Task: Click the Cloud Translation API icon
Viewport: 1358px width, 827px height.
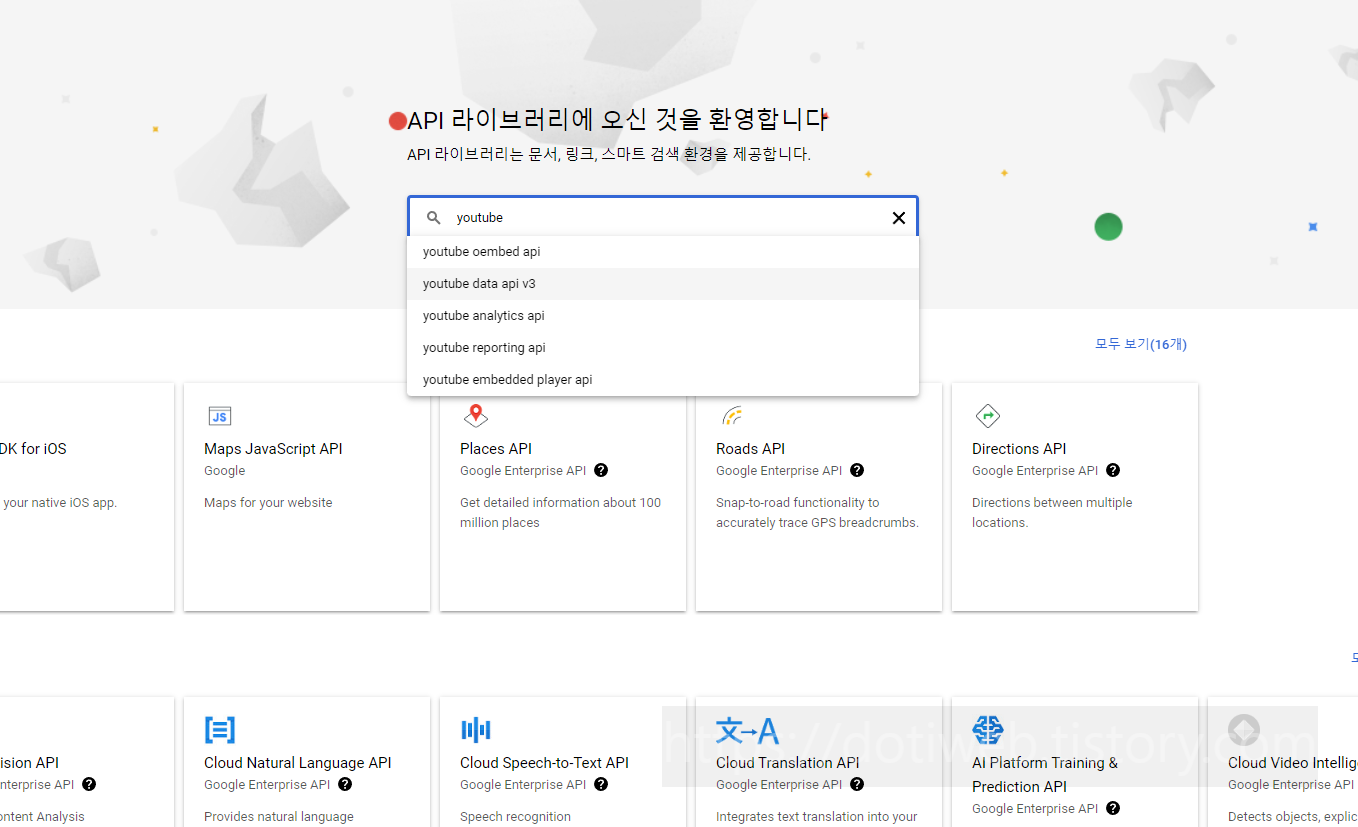Action: 746,731
